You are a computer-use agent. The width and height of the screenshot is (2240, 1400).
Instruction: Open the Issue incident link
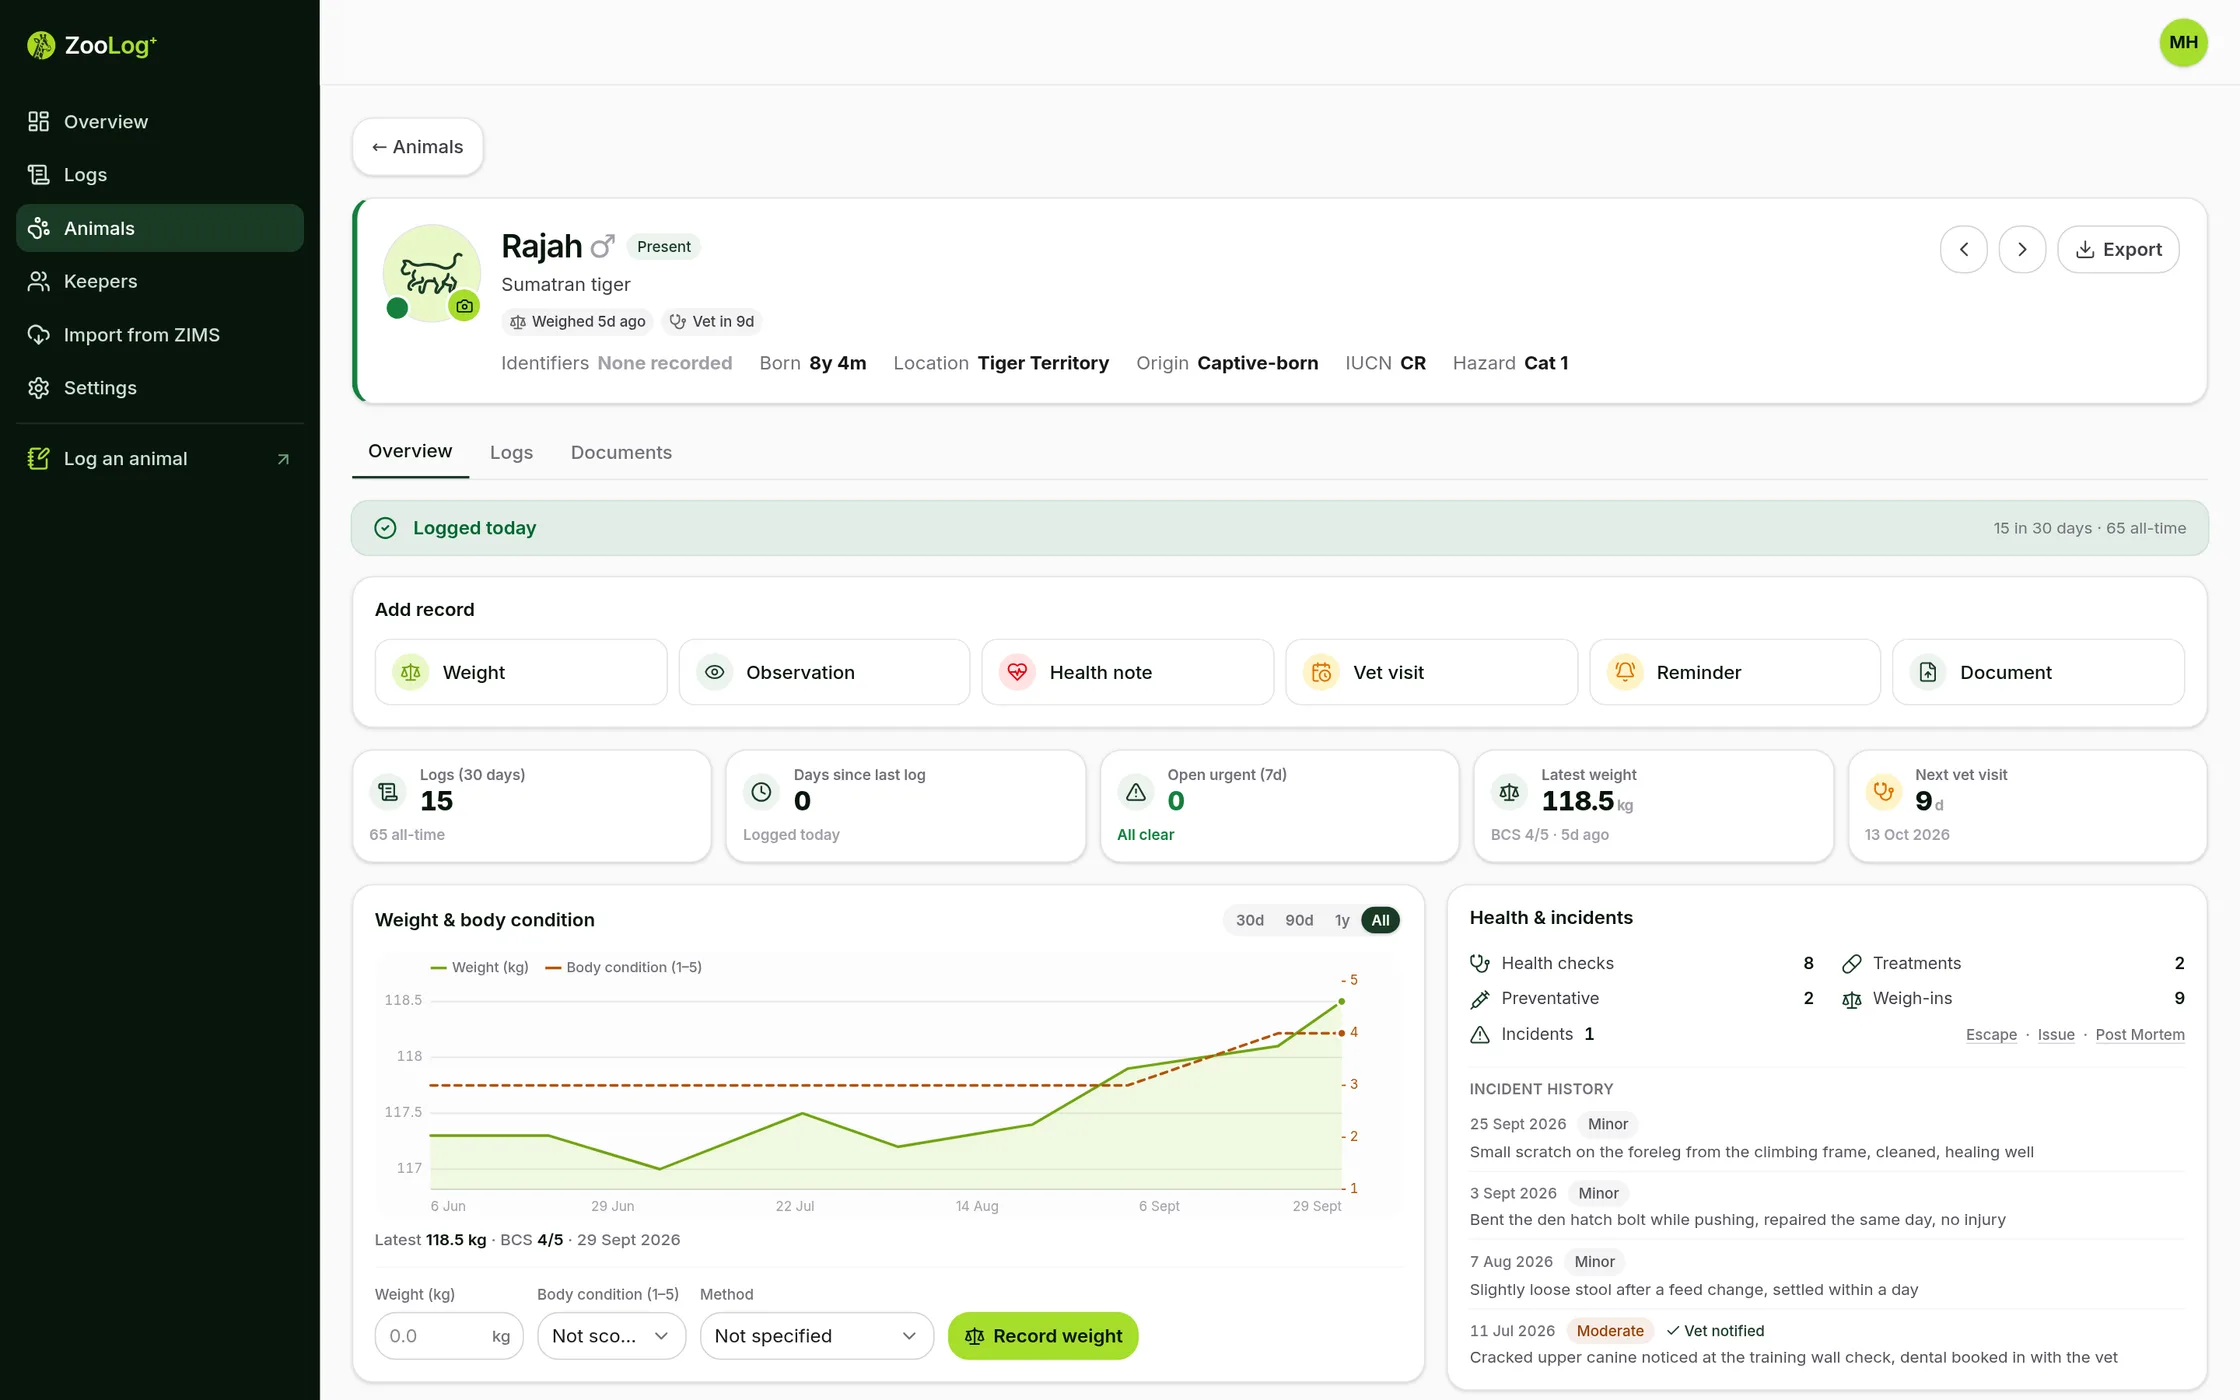tap(2056, 1034)
